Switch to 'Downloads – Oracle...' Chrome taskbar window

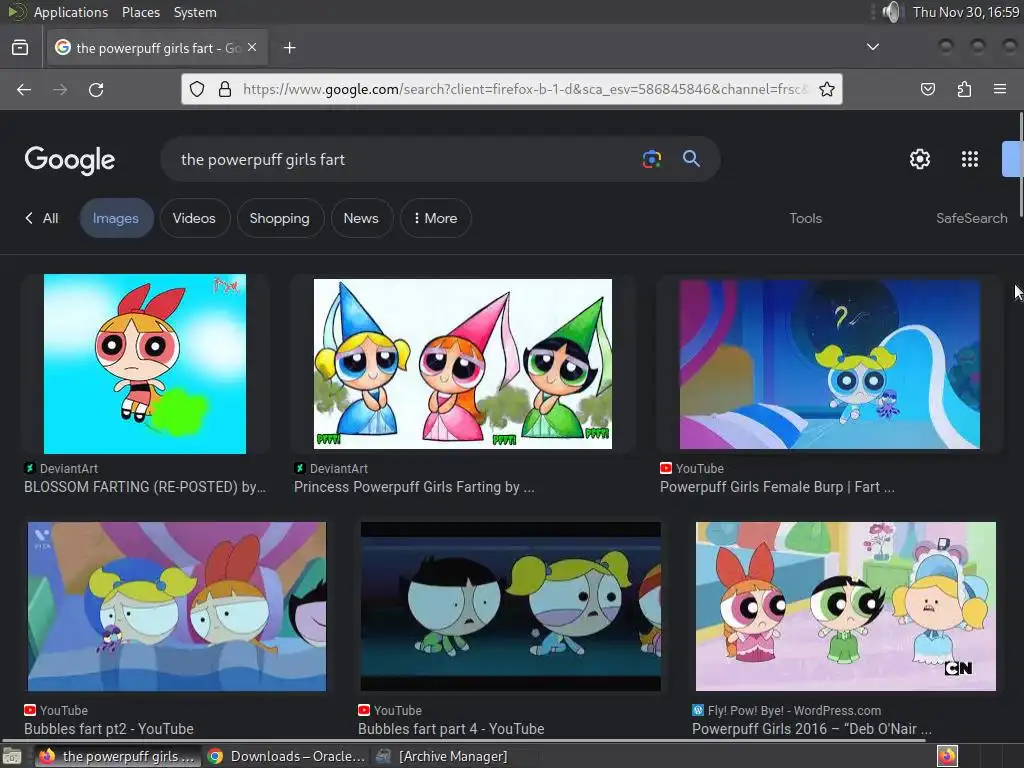[285, 756]
